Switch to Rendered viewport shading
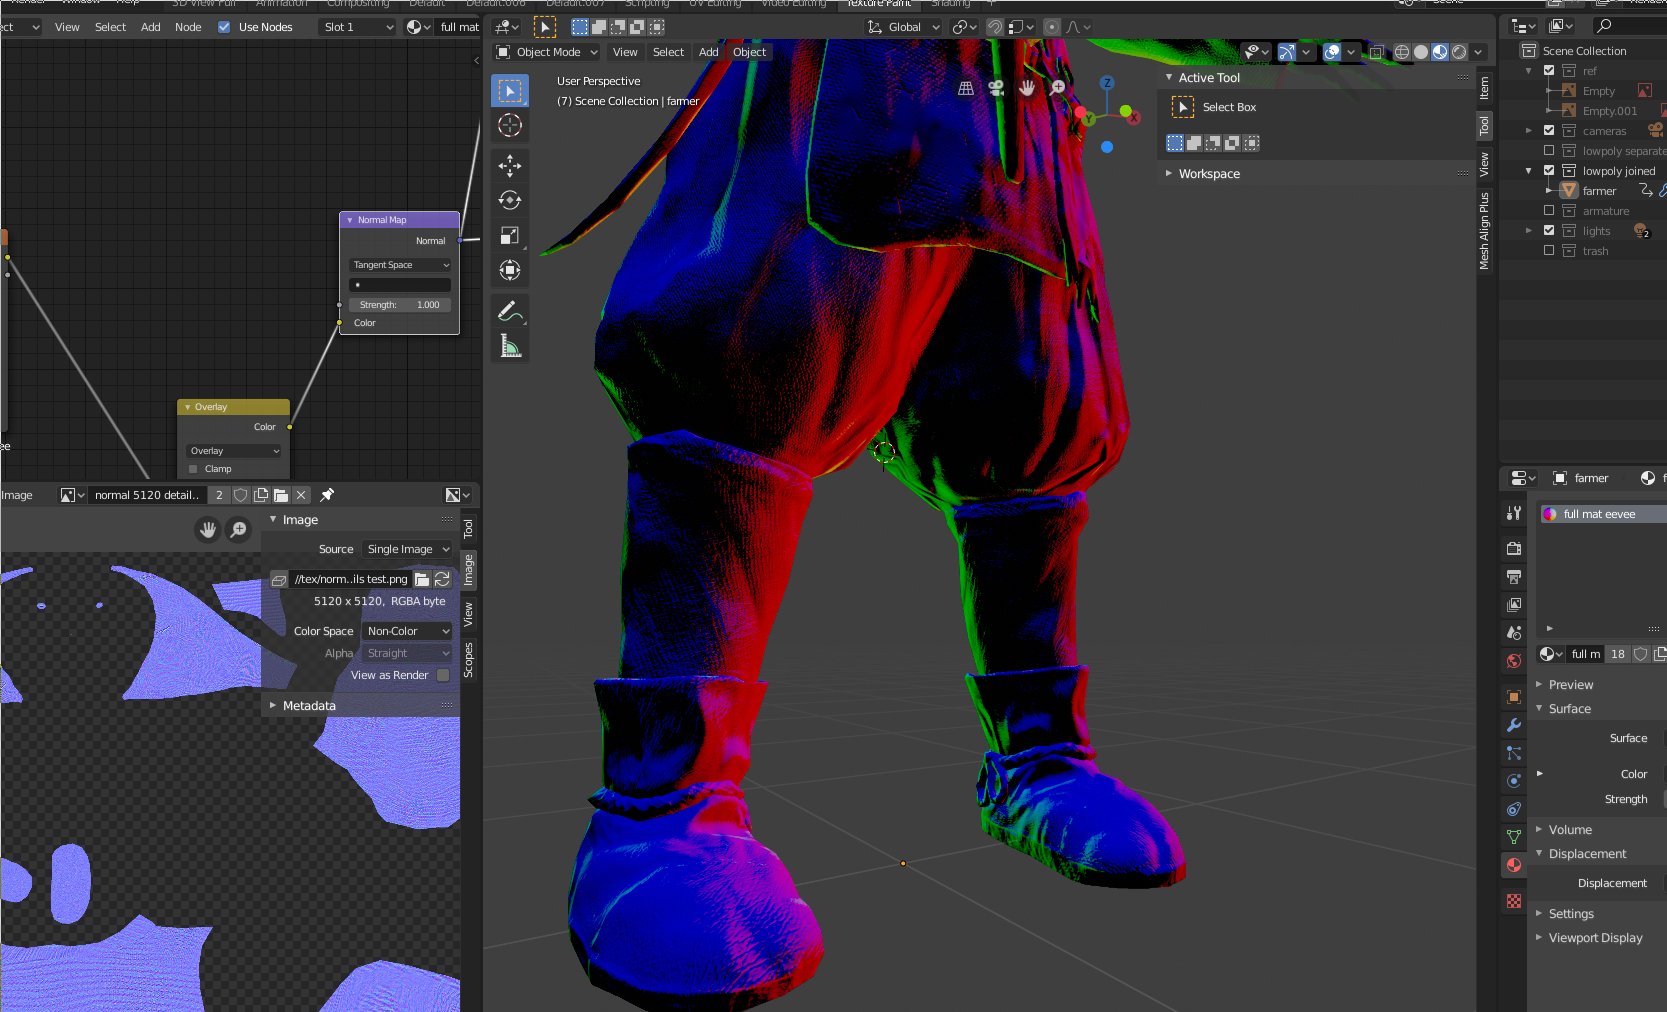The height and width of the screenshot is (1012, 1667). pos(1459,52)
